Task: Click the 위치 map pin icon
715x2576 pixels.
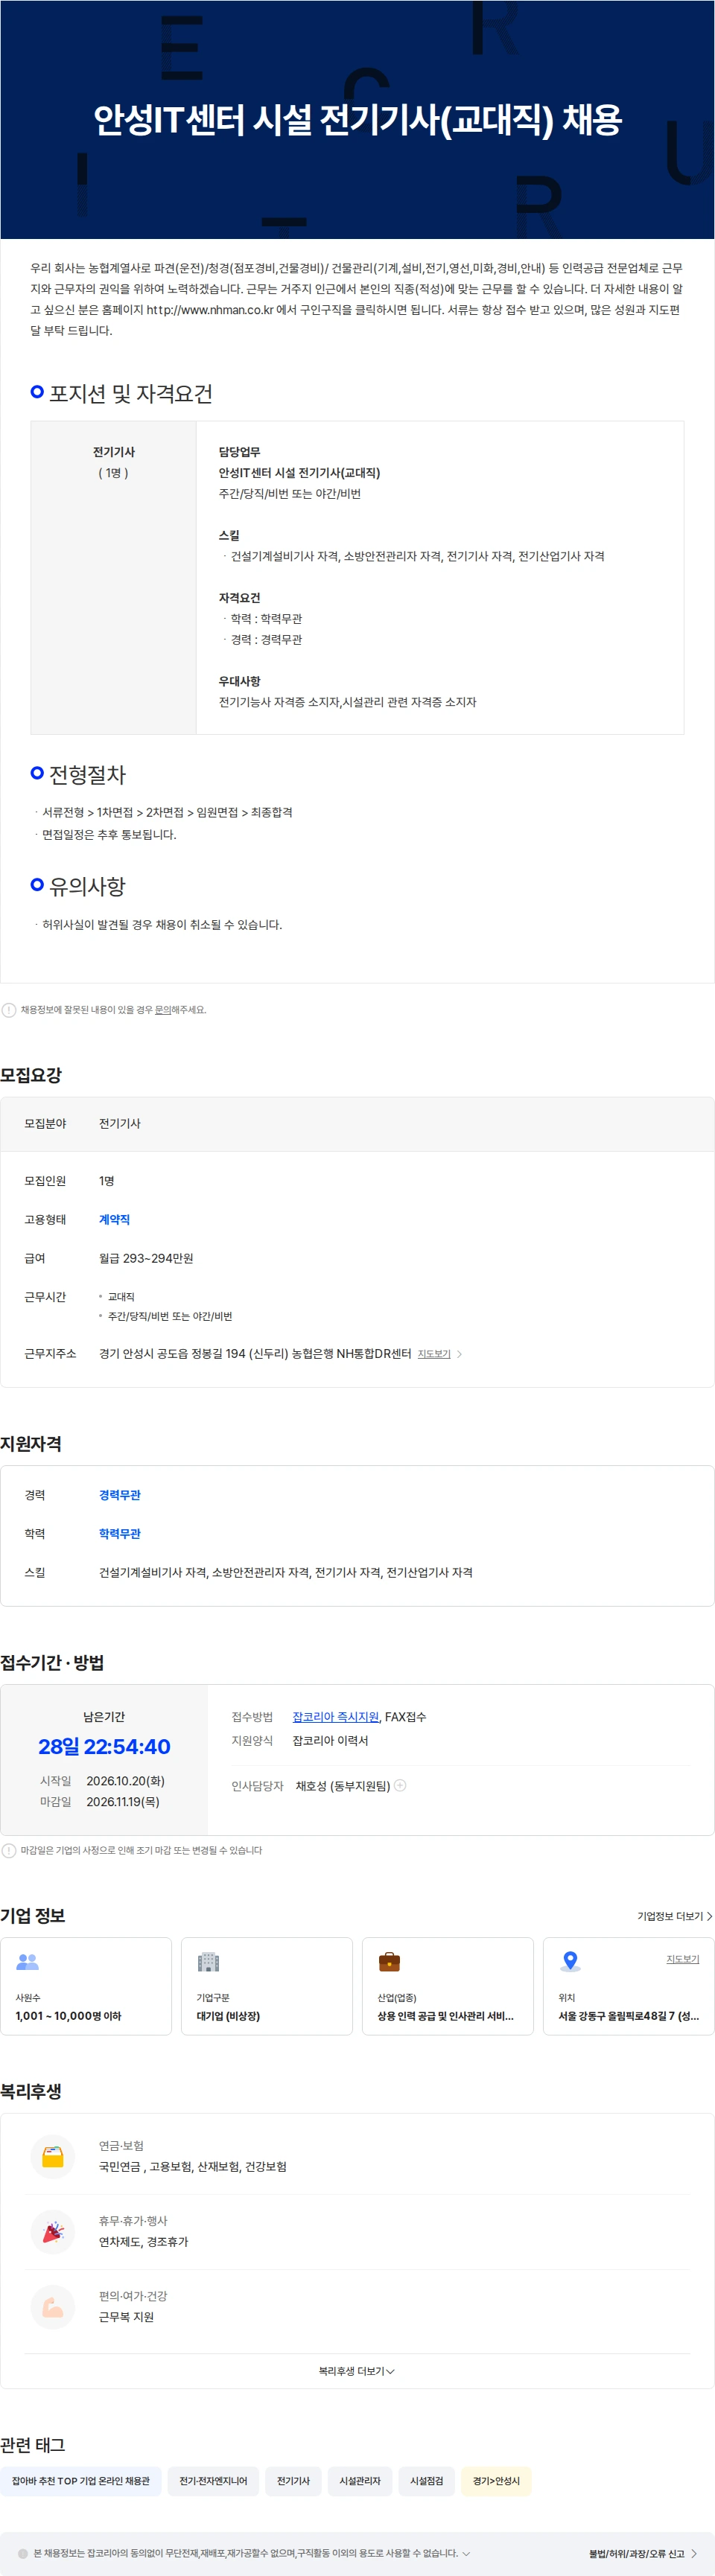Action: (x=570, y=1962)
